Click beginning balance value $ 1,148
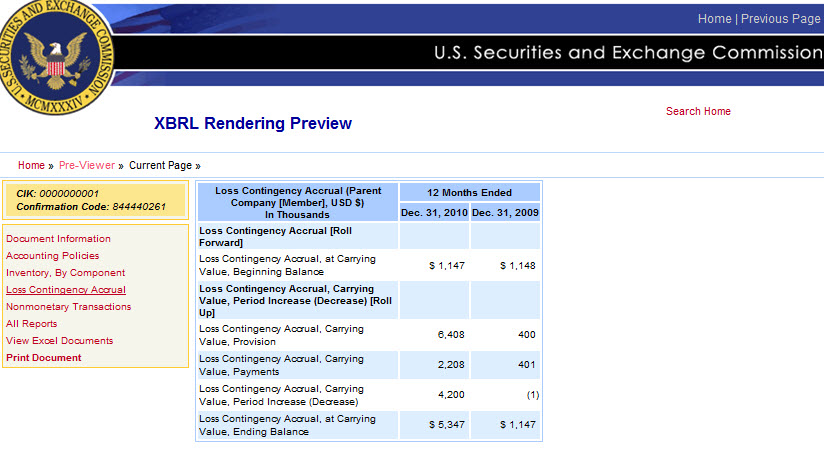Viewport: 824px width, 463px height. 518,265
